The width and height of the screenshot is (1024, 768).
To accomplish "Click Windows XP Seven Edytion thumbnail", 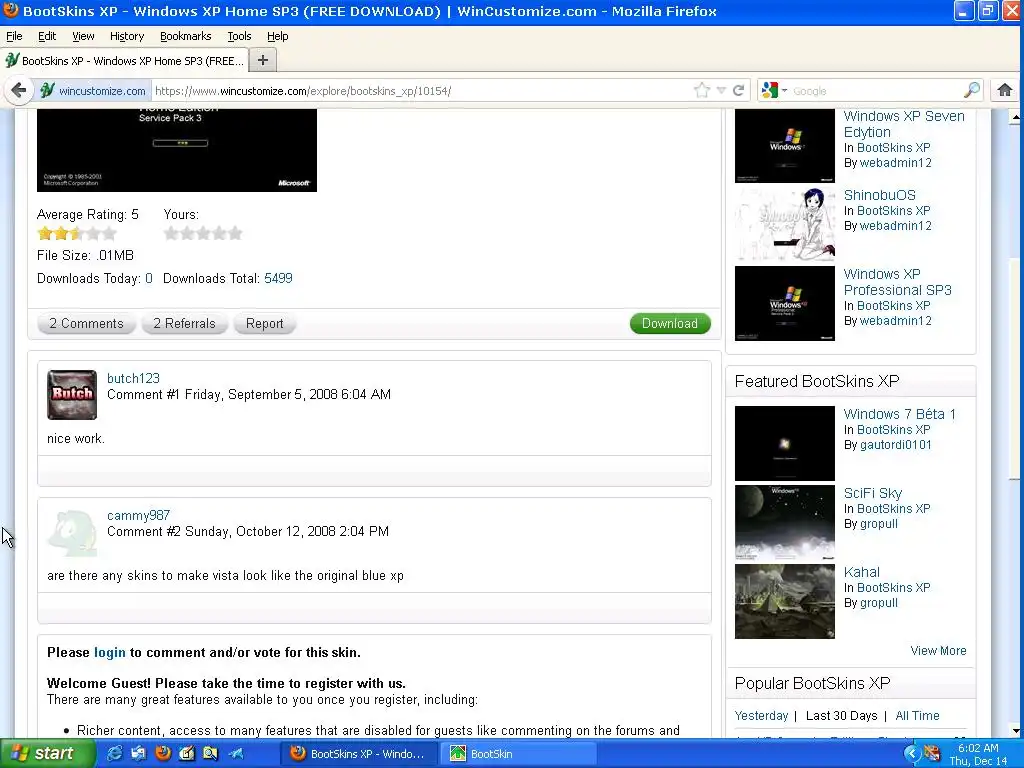I will pyautogui.click(x=784, y=146).
